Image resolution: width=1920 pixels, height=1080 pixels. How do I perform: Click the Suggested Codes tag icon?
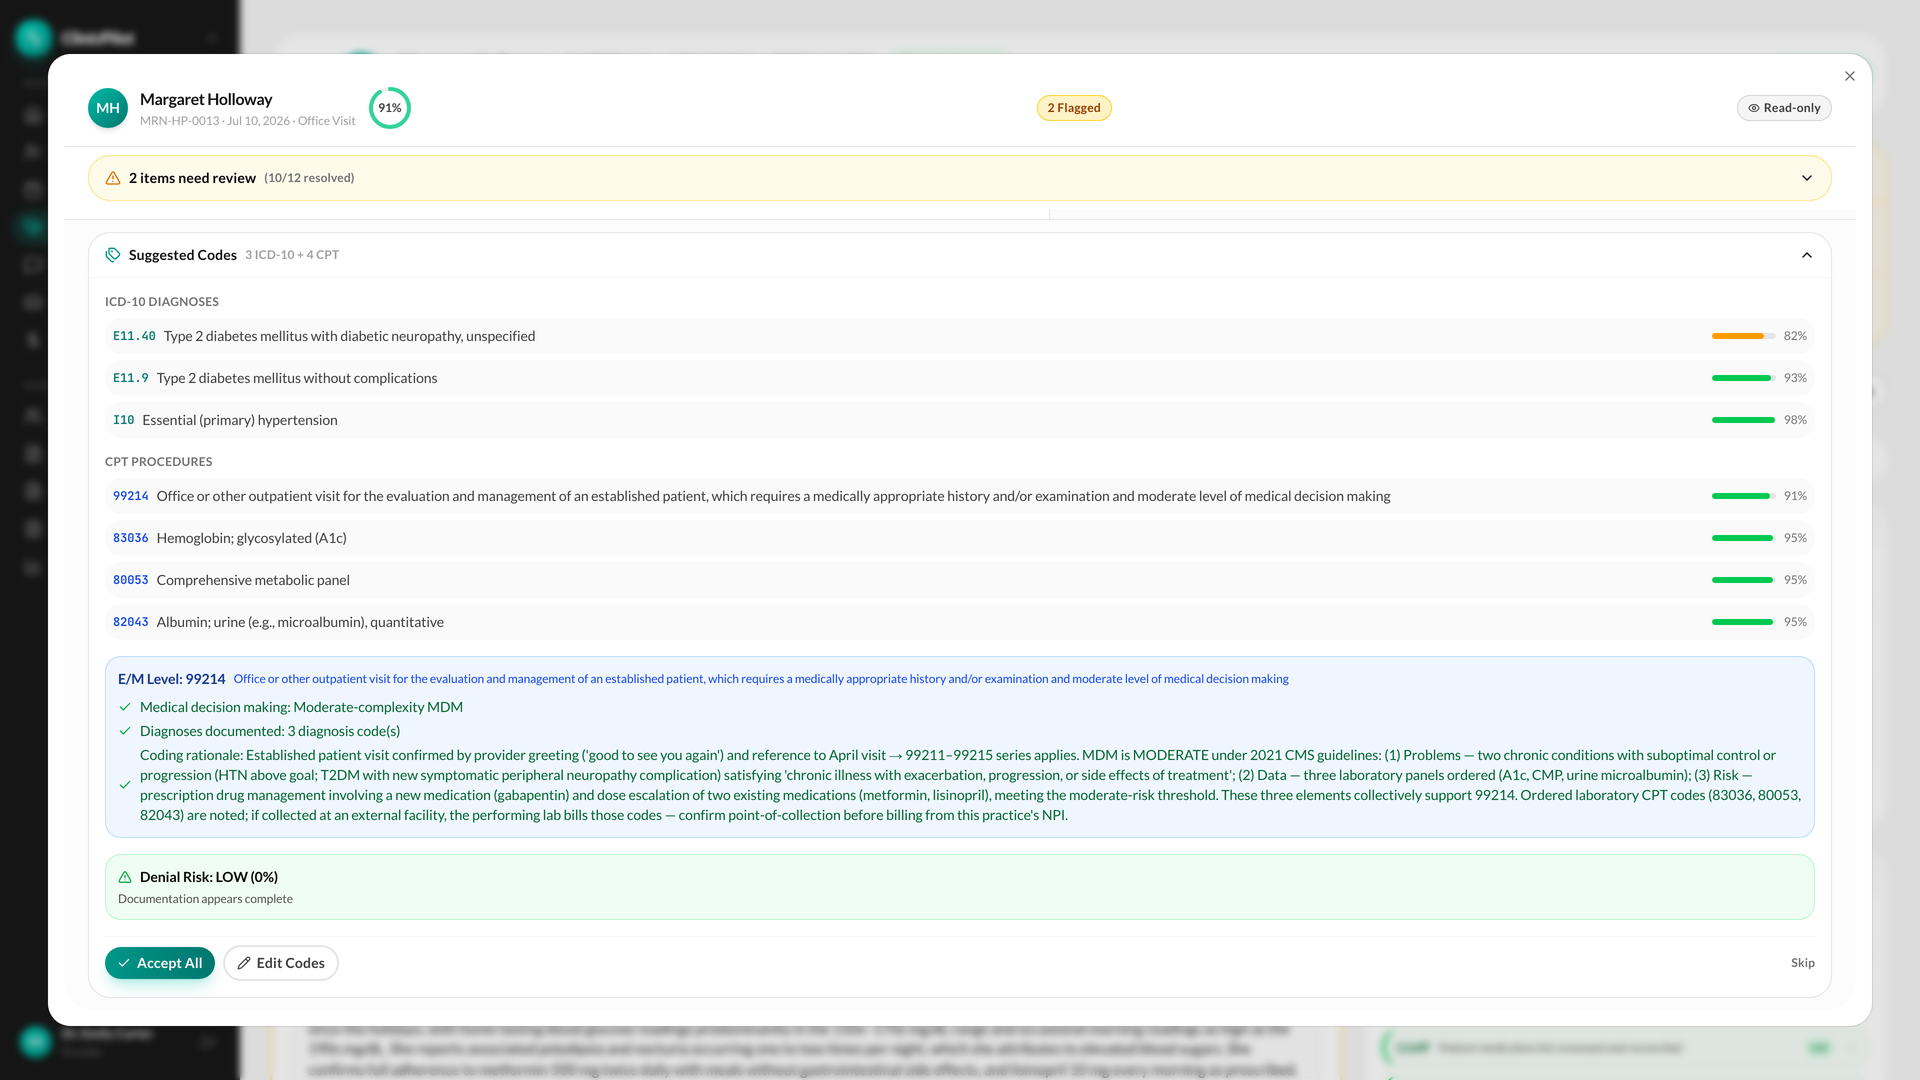pyautogui.click(x=113, y=255)
